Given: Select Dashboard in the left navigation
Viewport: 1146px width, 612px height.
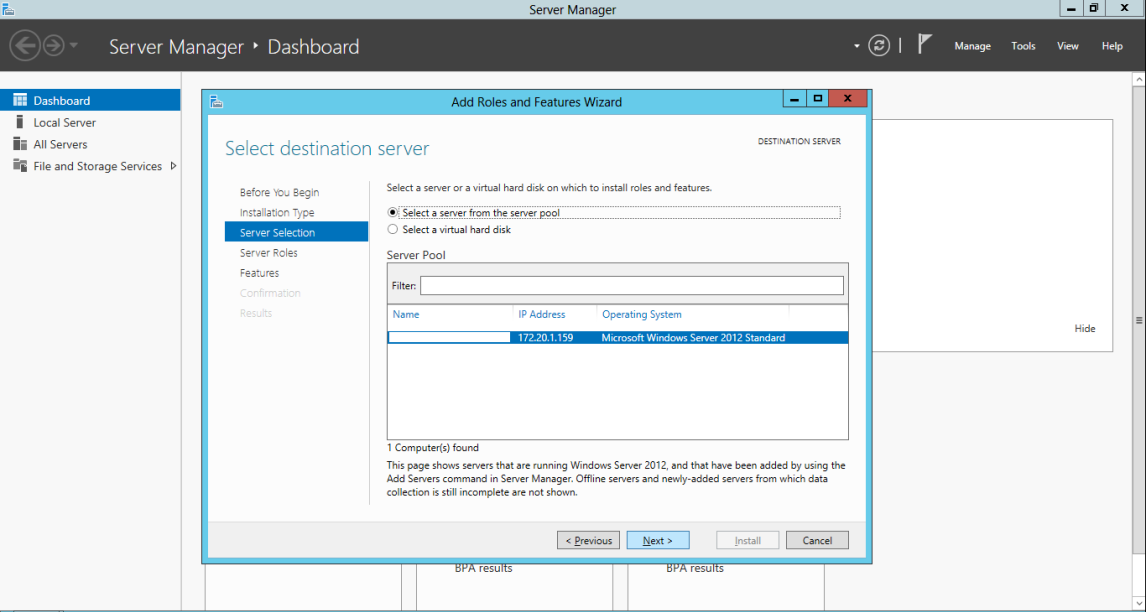Looking at the screenshot, I should (90, 100).
